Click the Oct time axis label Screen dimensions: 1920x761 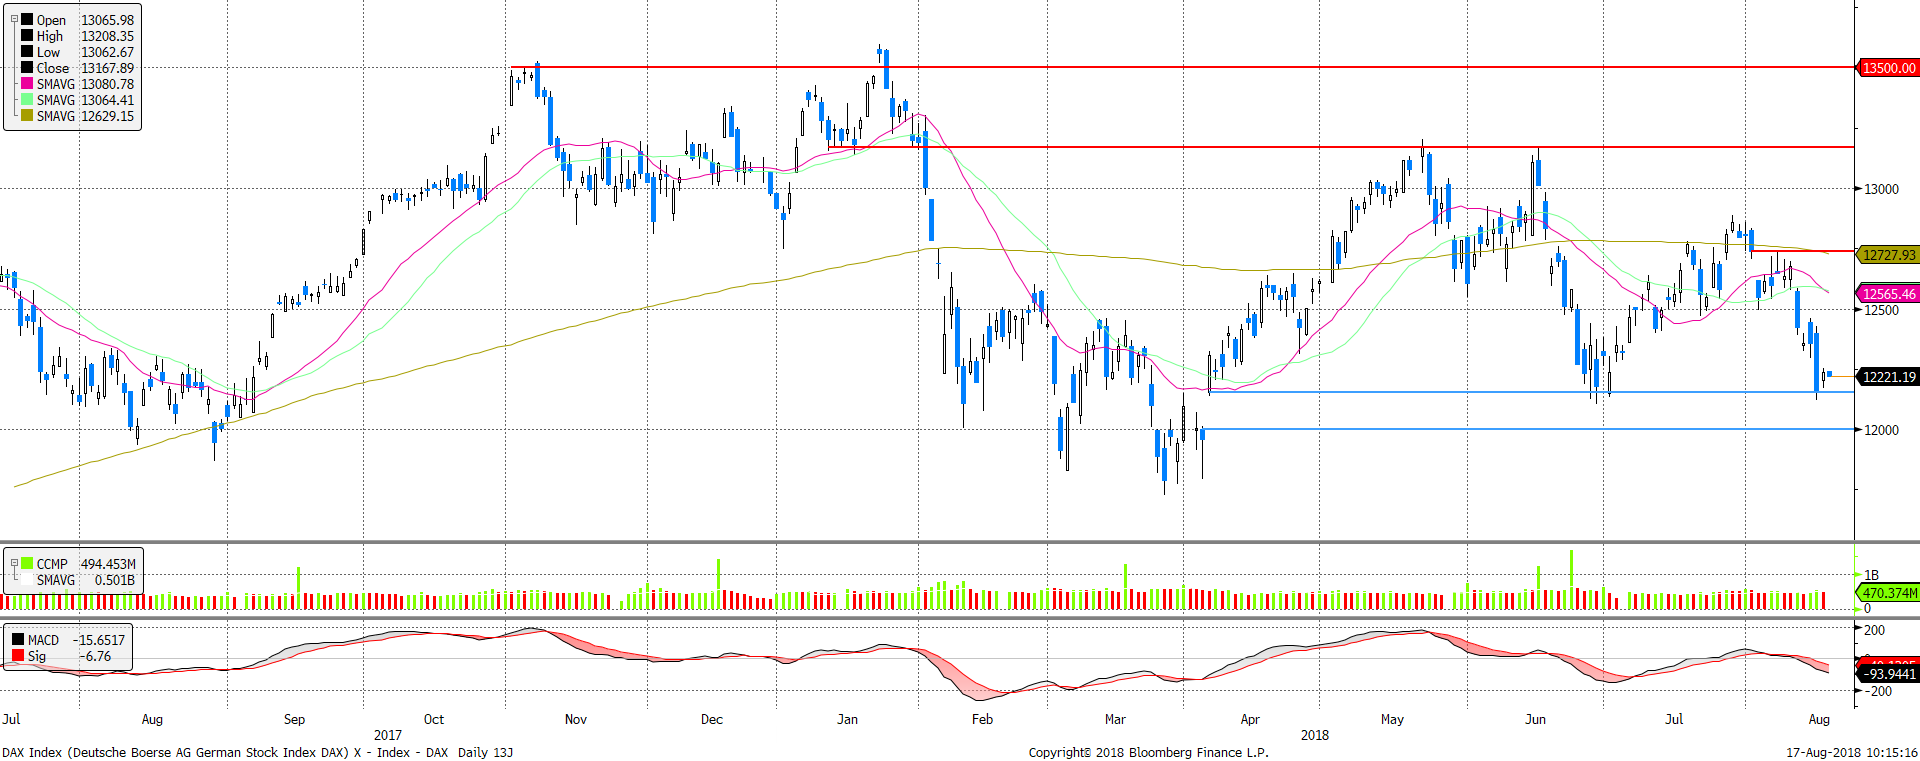[x=434, y=719]
